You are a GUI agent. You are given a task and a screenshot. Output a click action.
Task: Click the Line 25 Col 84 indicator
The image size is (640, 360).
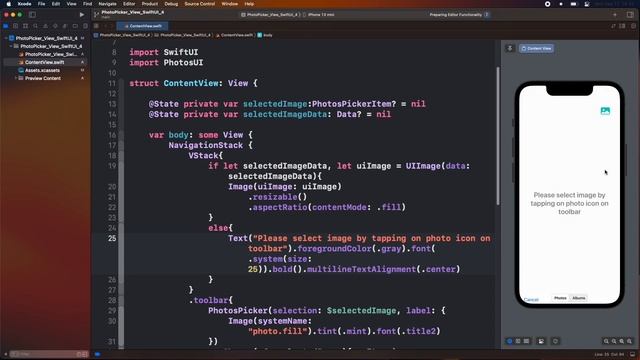pyautogui.click(x=609, y=354)
